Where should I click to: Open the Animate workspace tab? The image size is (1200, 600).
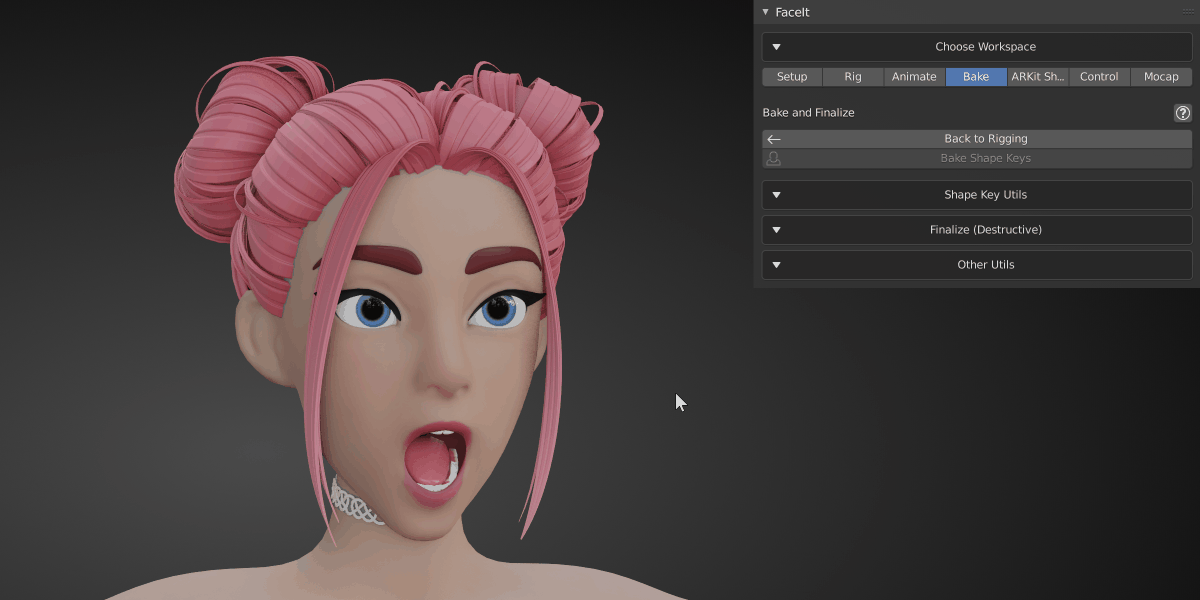click(914, 77)
